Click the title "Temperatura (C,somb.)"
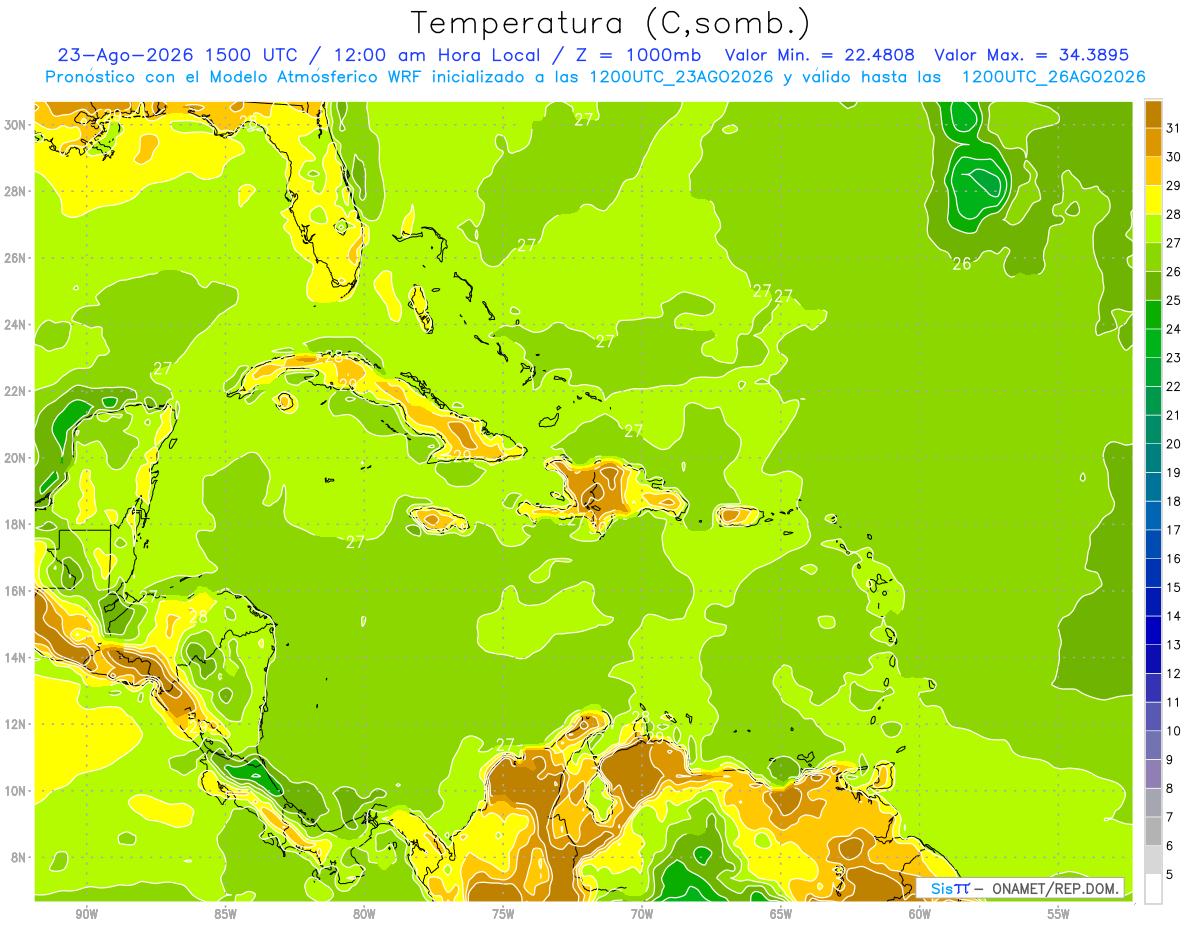 (x=610, y=23)
